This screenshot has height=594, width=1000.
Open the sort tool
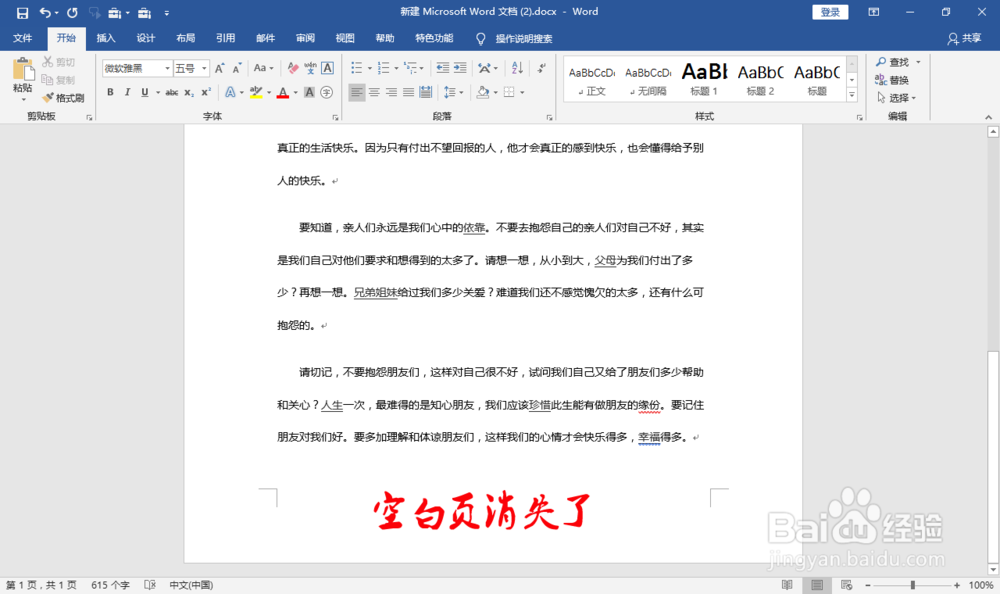click(x=516, y=68)
